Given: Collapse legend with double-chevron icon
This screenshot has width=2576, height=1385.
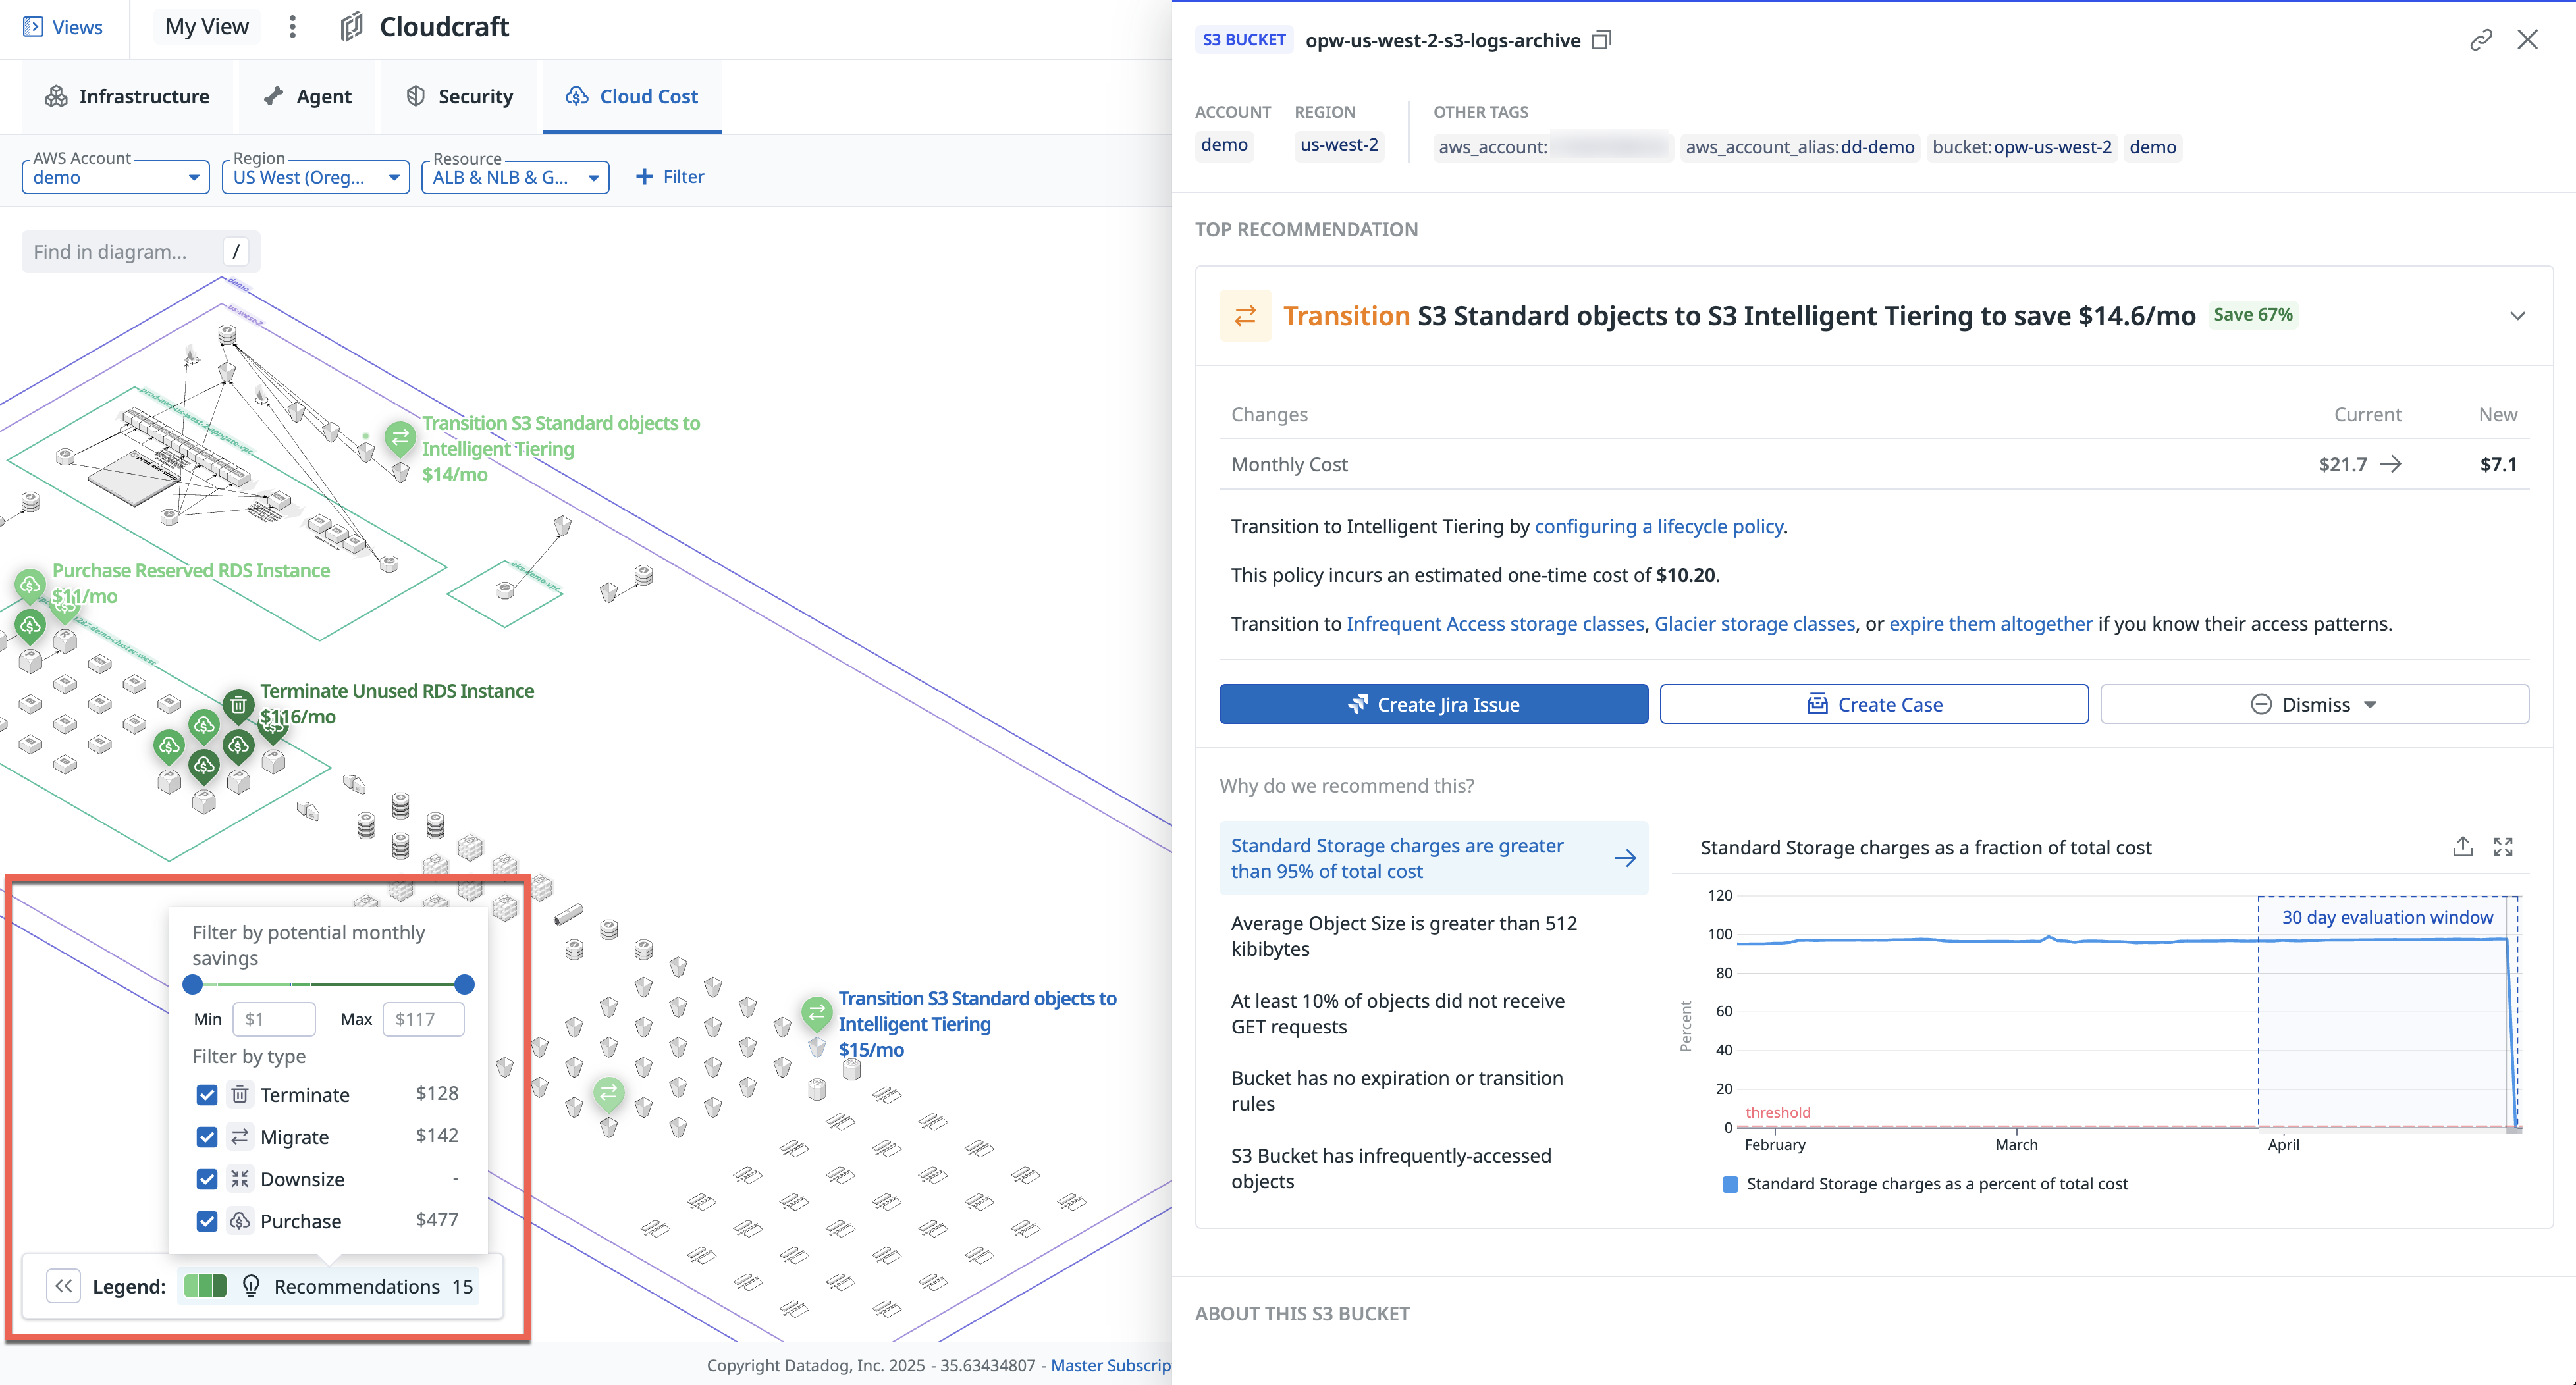Looking at the screenshot, I should (x=63, y=1286).
